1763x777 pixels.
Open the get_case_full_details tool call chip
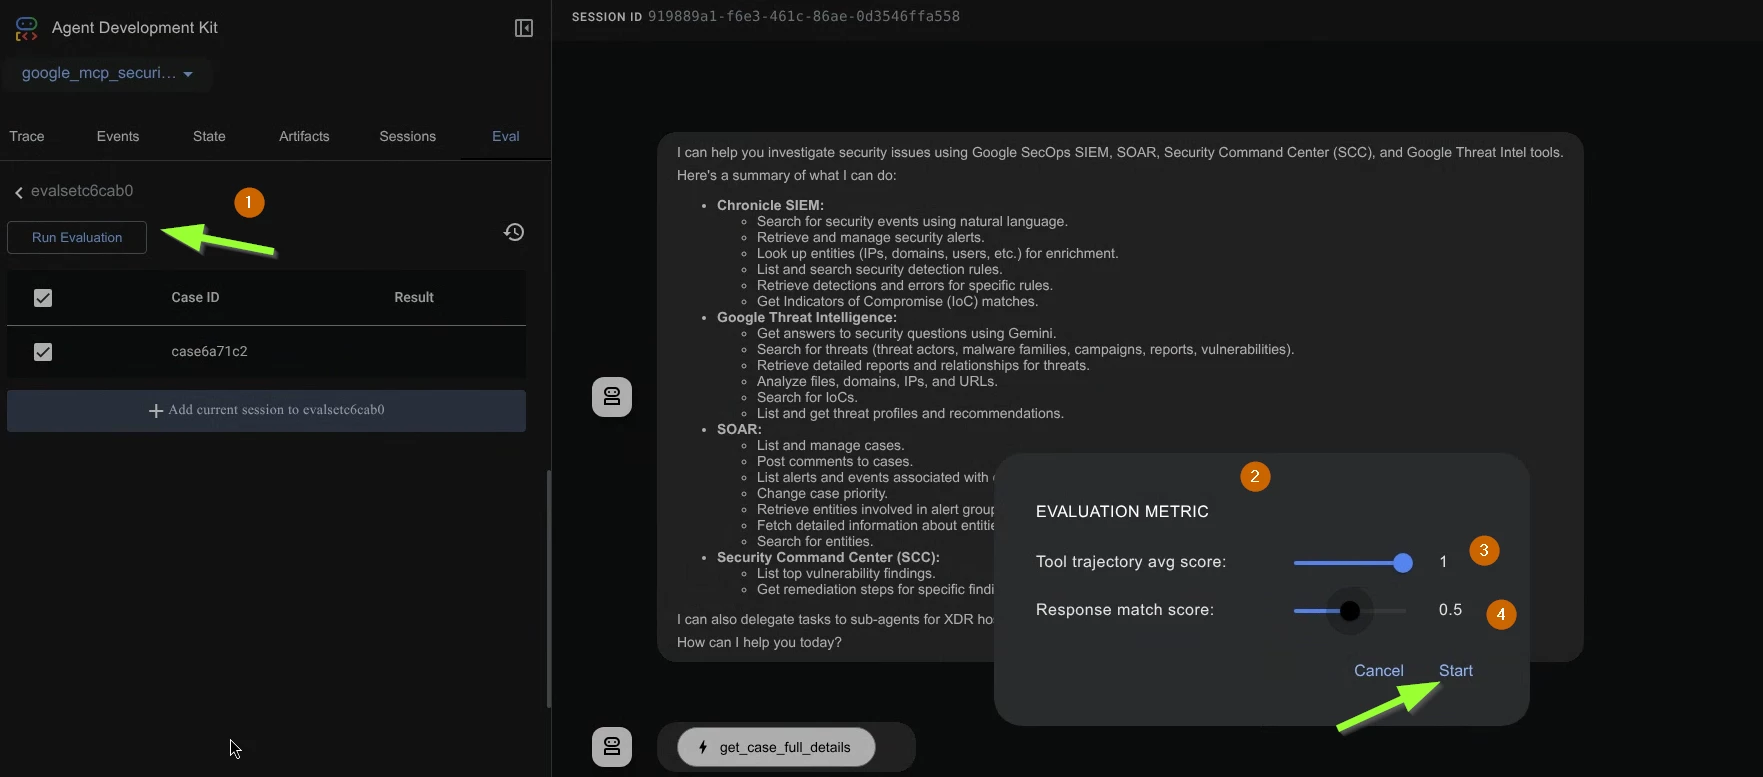point(776,747)
